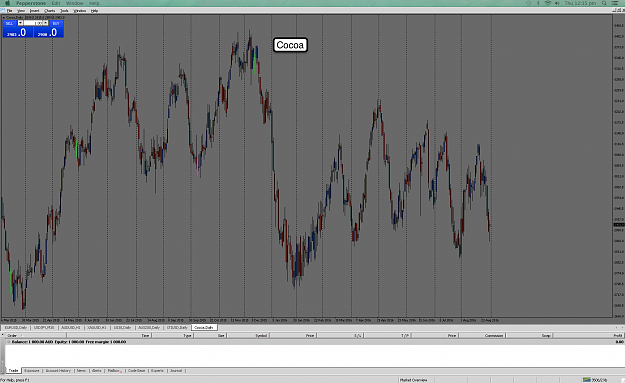The width and height of the screenshot is (625, 383).
Task: Switch to the AUS200,Daily chart tab
Action: (x=149, y=327)
